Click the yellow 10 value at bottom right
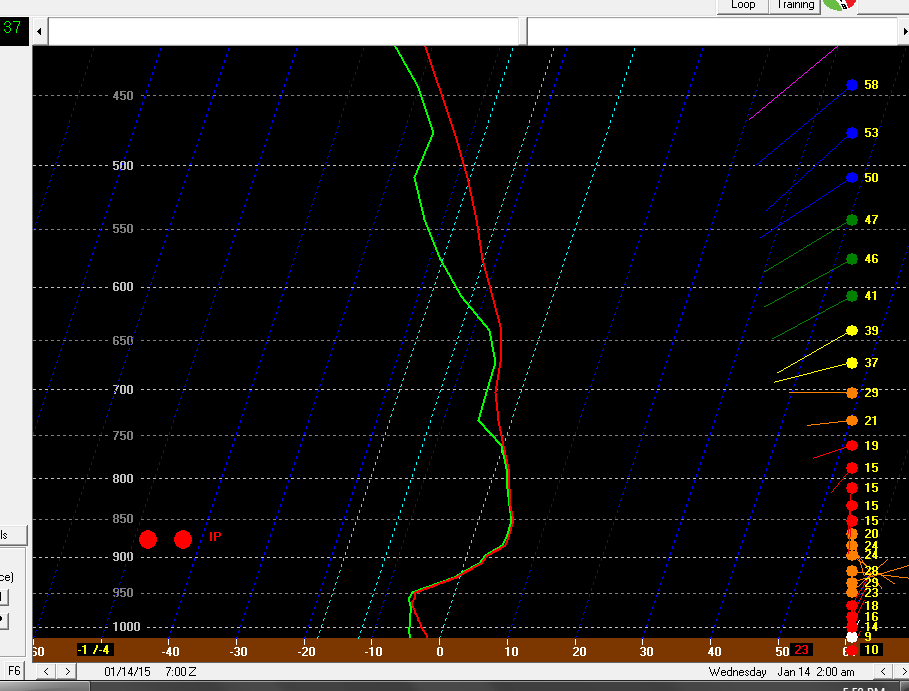The height and width of the screenshot is (691, 909). pos(871,650)
